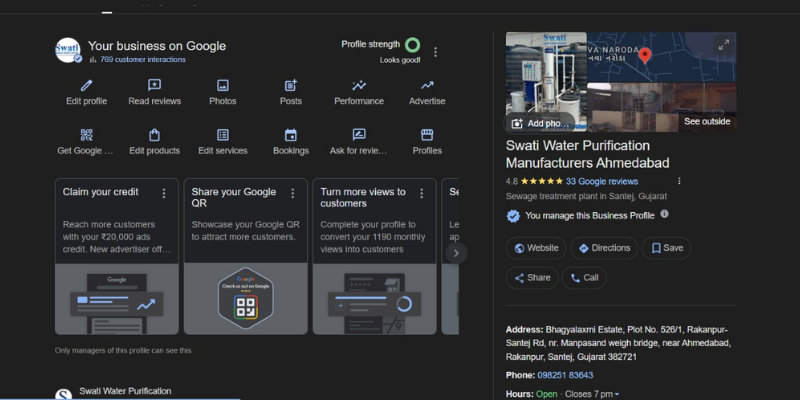Click the Edit profile pencil icon
The height and width of the screenshot is (400, 800).
pyautogui.click(x=86, y=86)
